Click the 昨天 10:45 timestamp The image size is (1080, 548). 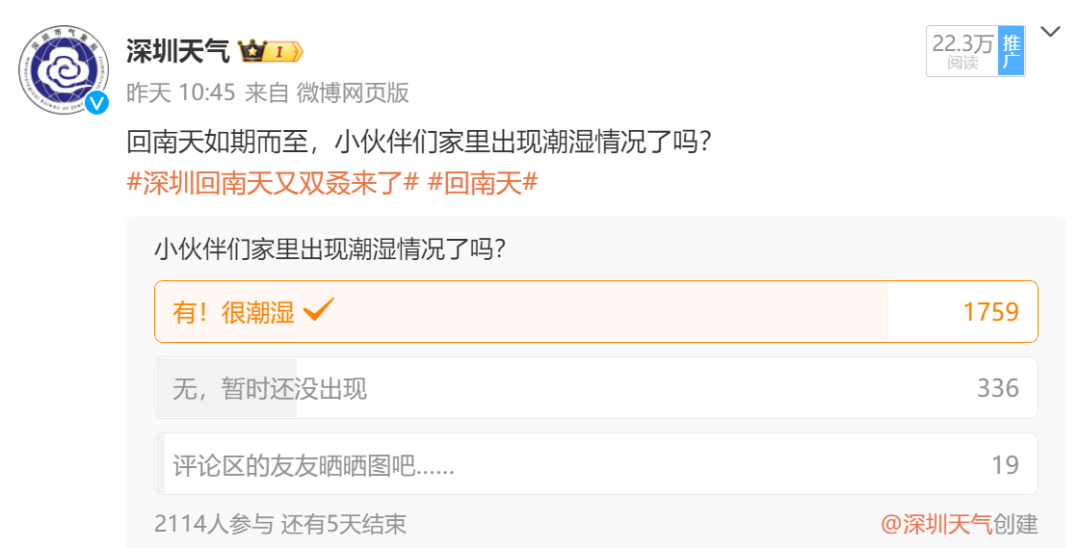click(180, 93)
